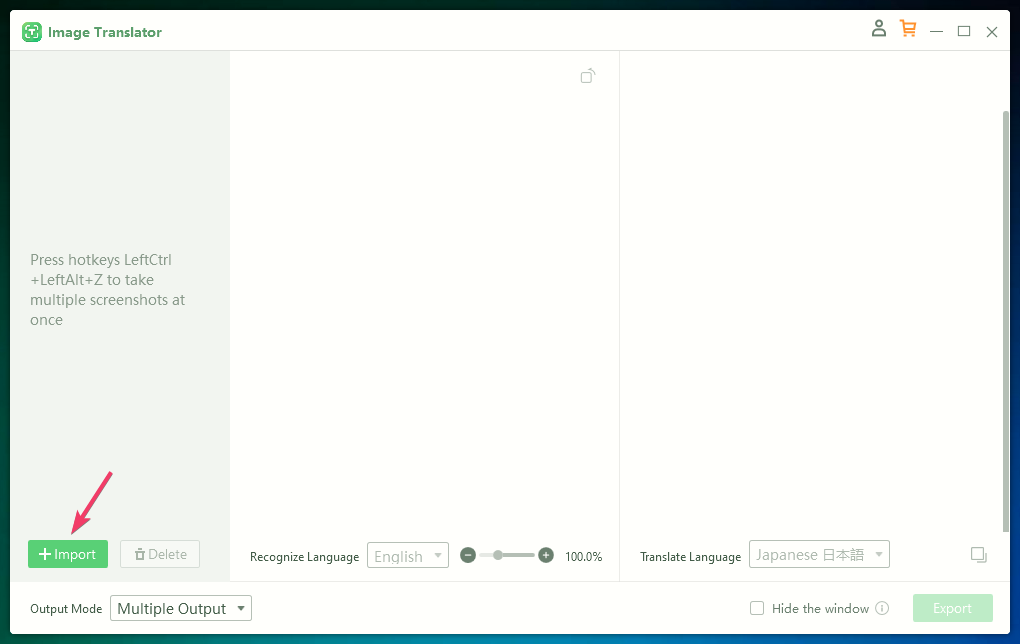The height and width of the screenshot is (644, 1020).
Task: Click the vertical scrollbar on the right
Action: pos(1006,322)
